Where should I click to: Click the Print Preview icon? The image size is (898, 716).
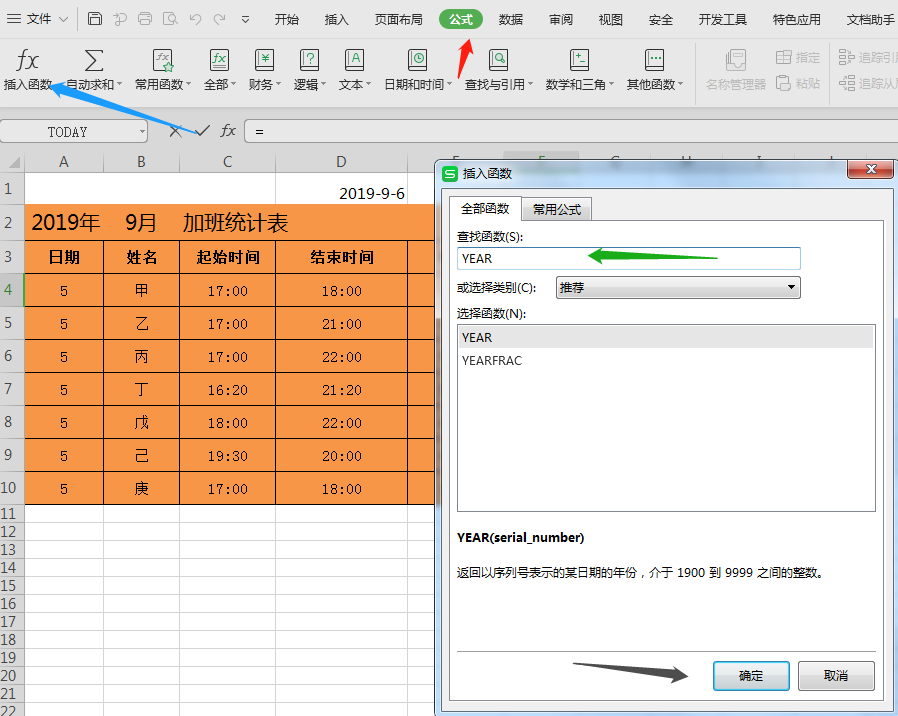click(170, 19)
